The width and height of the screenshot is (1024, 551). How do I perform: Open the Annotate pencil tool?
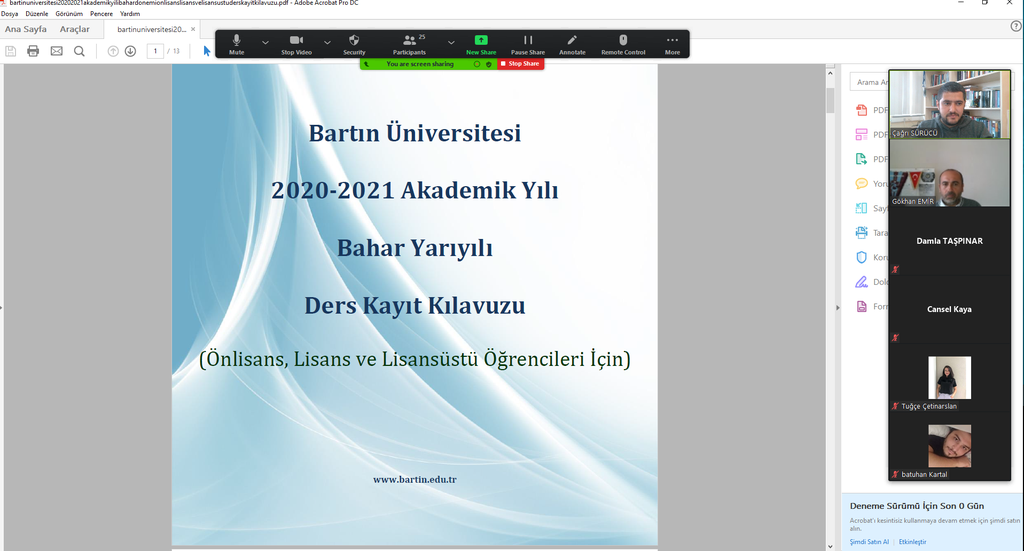click(572, 41)
